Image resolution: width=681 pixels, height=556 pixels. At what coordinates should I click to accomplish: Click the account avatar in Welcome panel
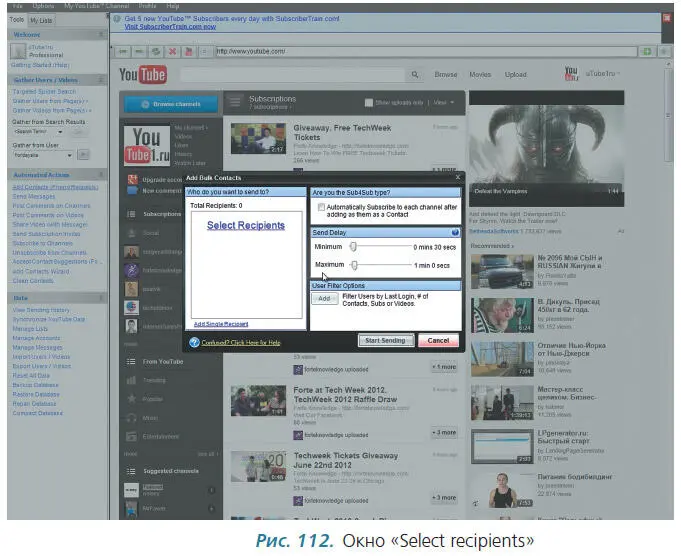(x=18, y=51)
